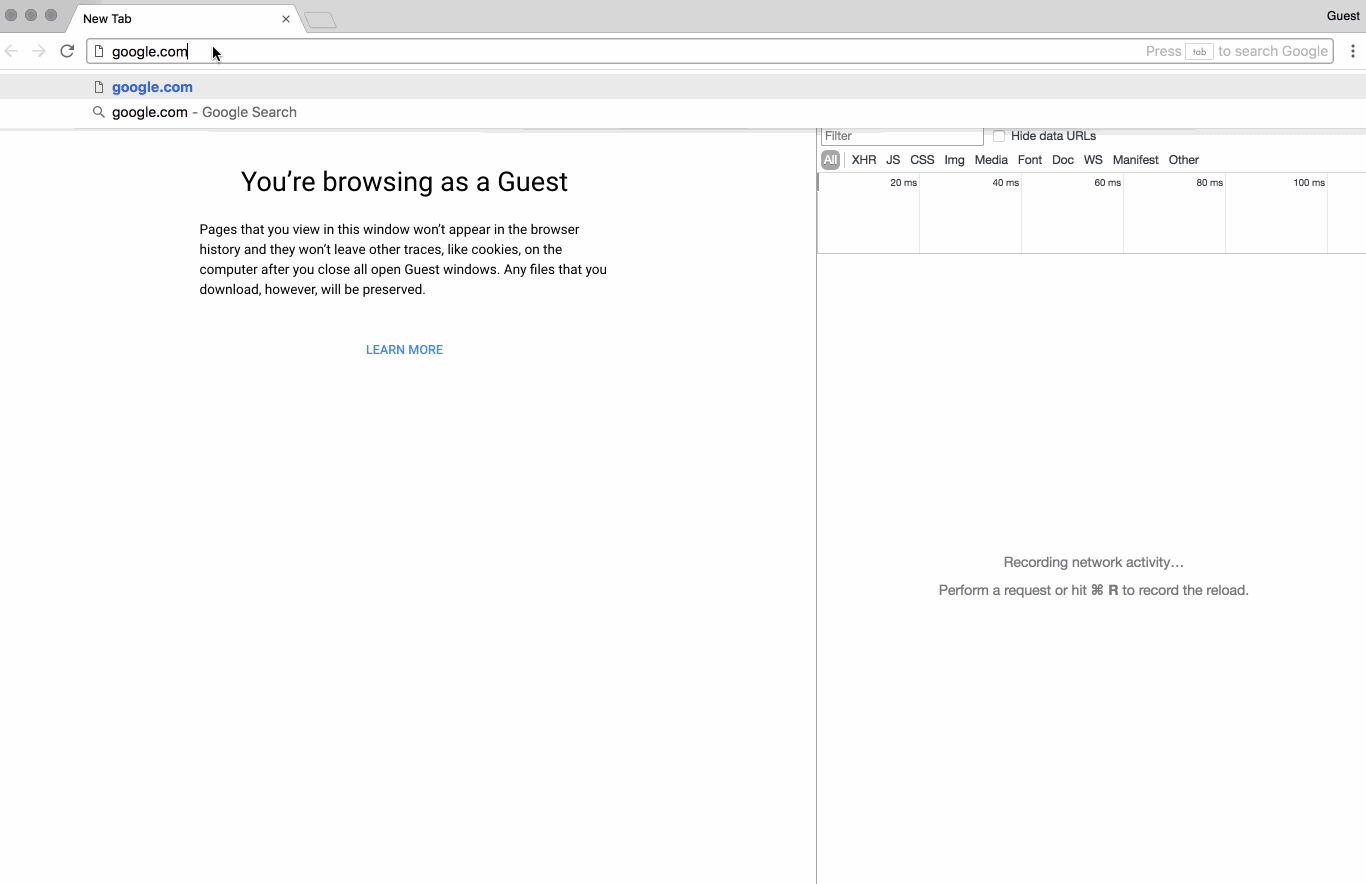The image size is (1366, 884).
Task: Filter network requests by Doc
Action: pyautogui.click(x=1063, y=160)
